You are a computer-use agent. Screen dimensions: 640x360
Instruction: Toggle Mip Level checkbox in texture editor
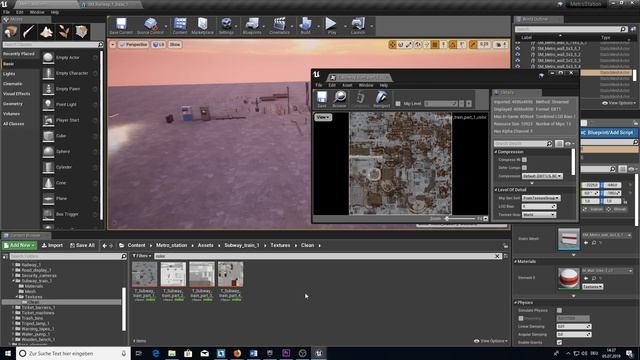398,104
